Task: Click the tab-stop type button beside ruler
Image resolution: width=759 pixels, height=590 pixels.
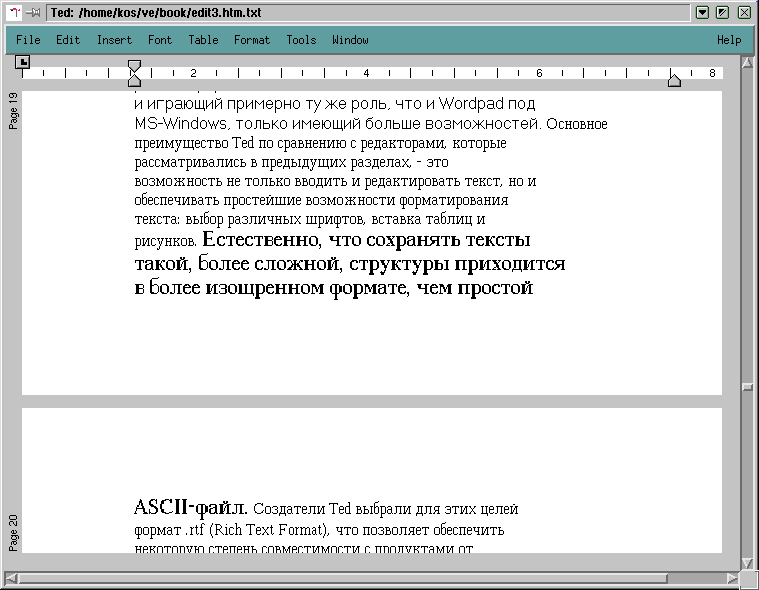Action: pos(23,62)
